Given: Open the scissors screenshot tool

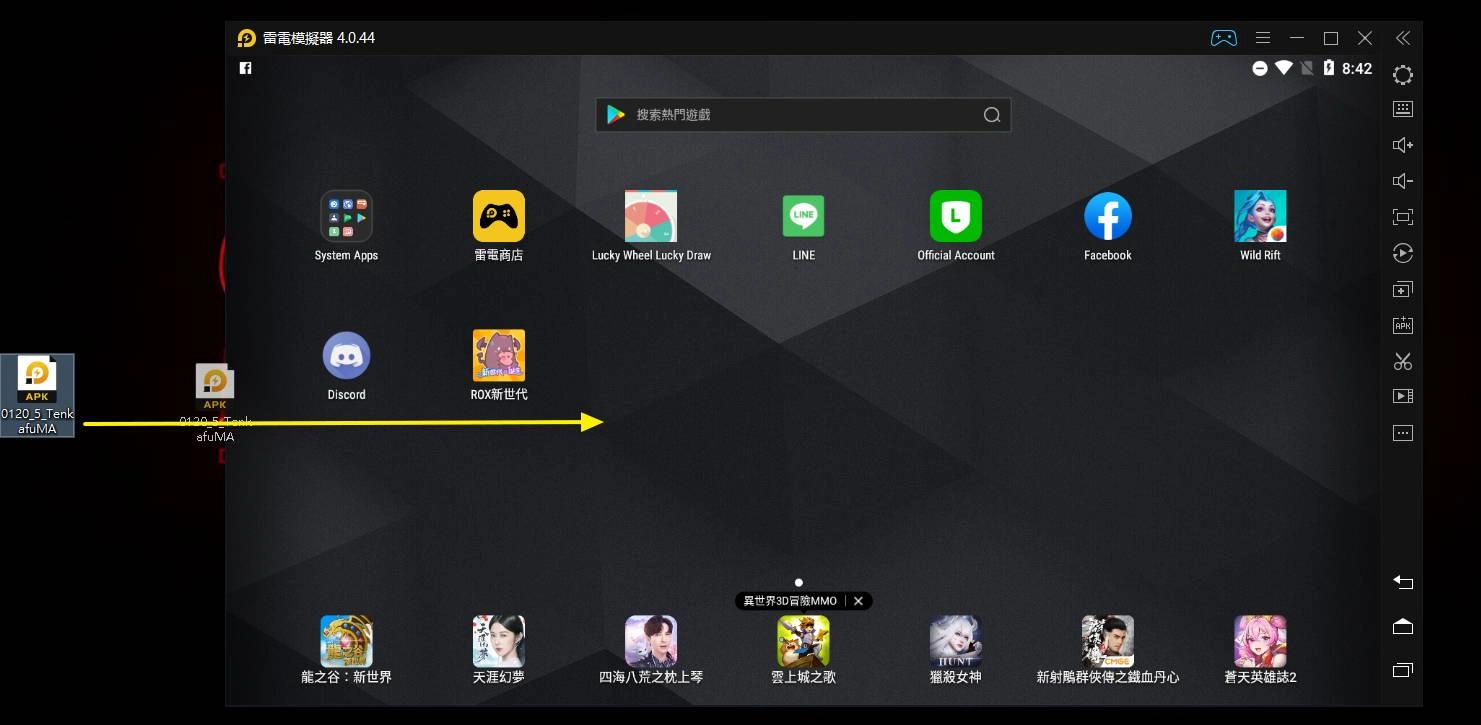Looking at the screenshot, I should 1403,361.
